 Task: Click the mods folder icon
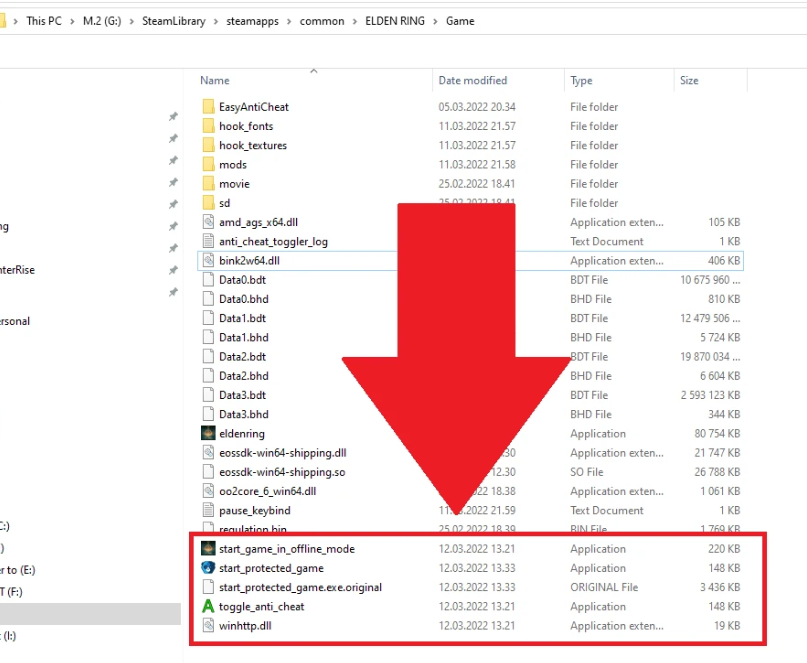[208, 165]
